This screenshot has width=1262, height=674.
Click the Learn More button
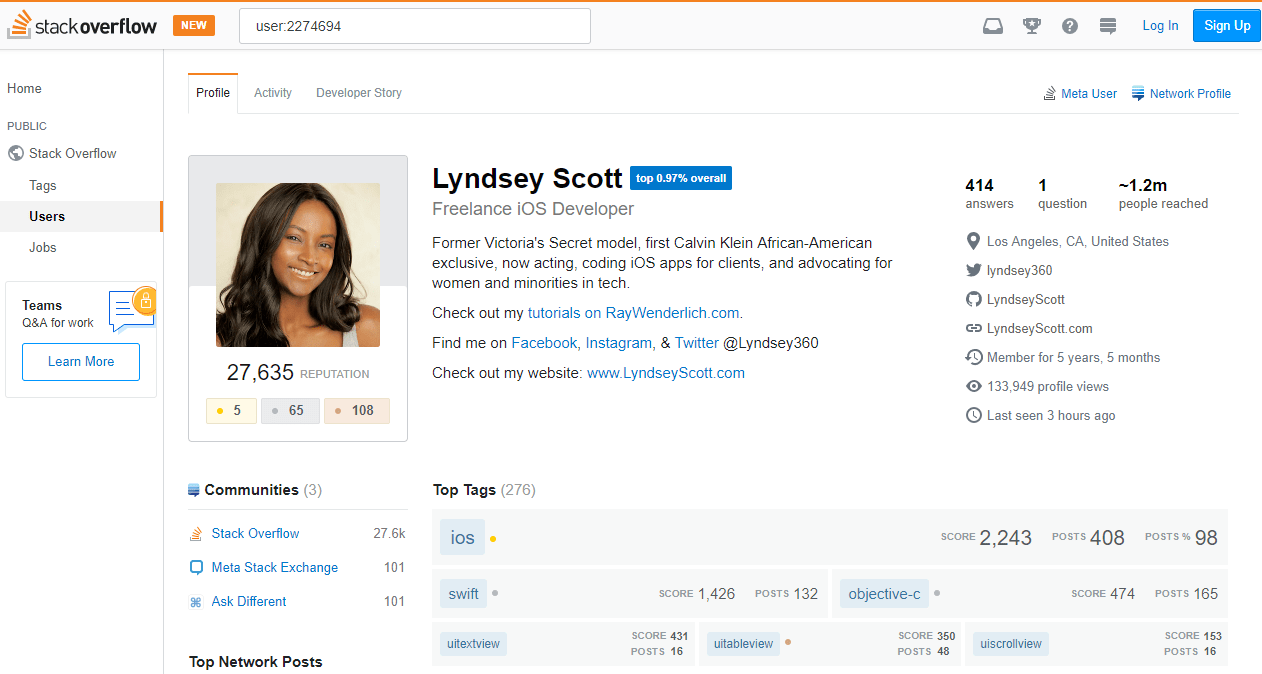tap(81, 361)
